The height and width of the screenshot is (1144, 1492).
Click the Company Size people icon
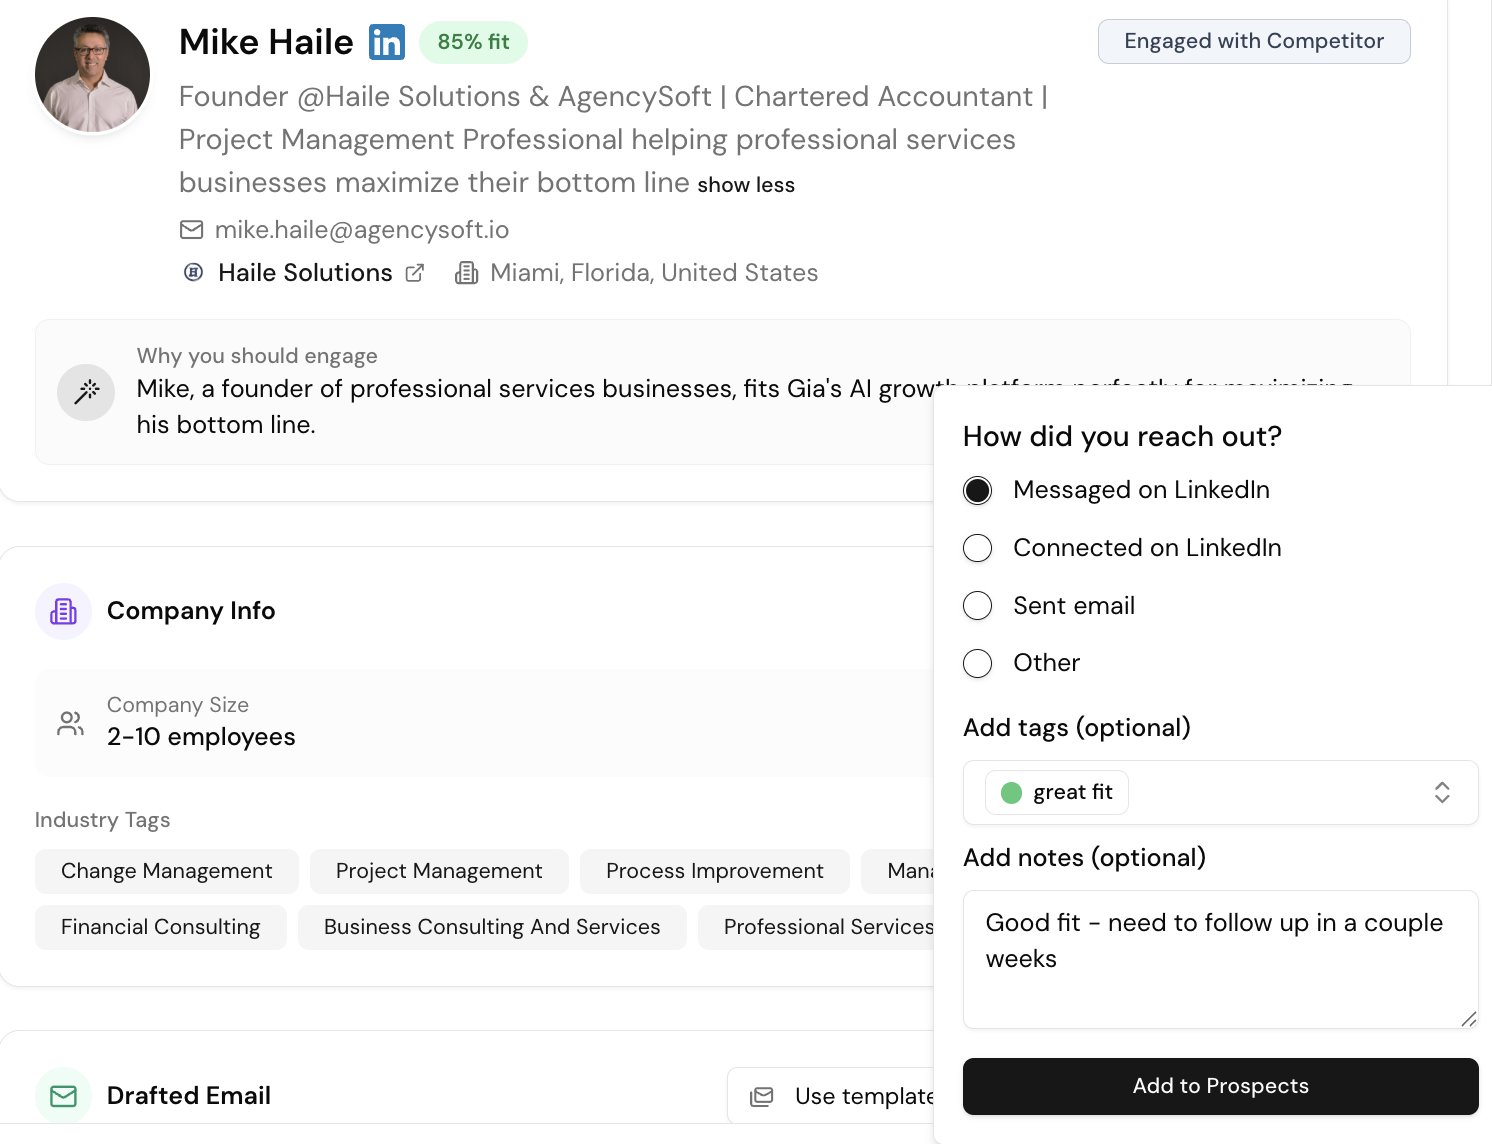tap(71, 723)
